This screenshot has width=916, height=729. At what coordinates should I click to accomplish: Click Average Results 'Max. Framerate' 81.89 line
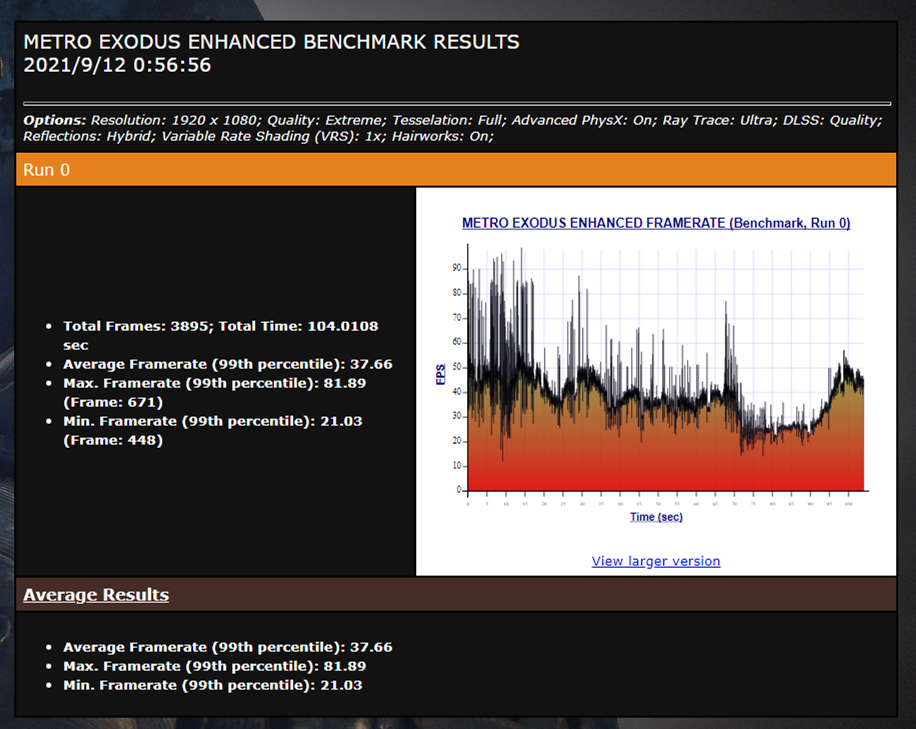tap(214, 666)
